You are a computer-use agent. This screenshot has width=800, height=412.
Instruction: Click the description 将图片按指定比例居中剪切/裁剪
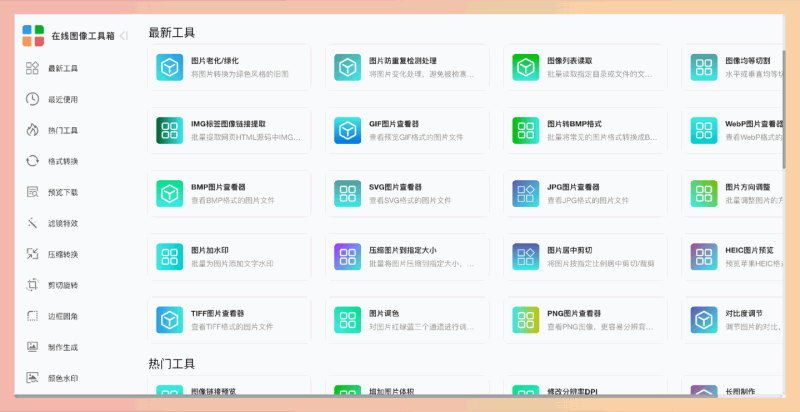601,264
